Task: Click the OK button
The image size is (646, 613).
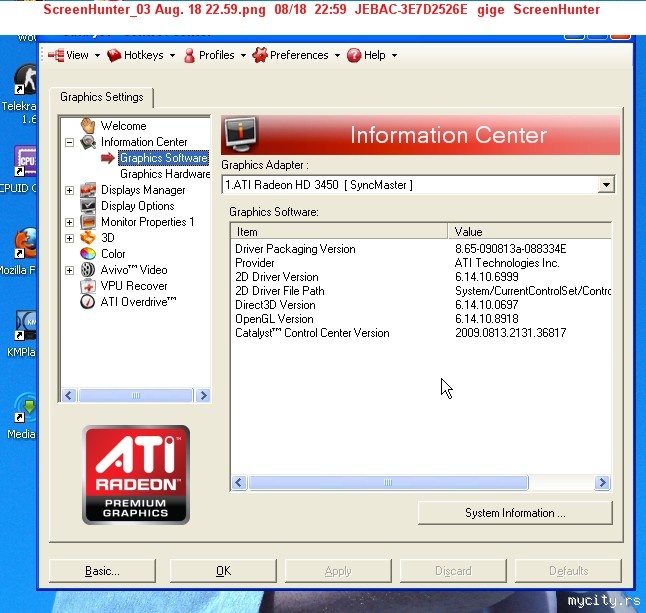Action: (223, 571)
